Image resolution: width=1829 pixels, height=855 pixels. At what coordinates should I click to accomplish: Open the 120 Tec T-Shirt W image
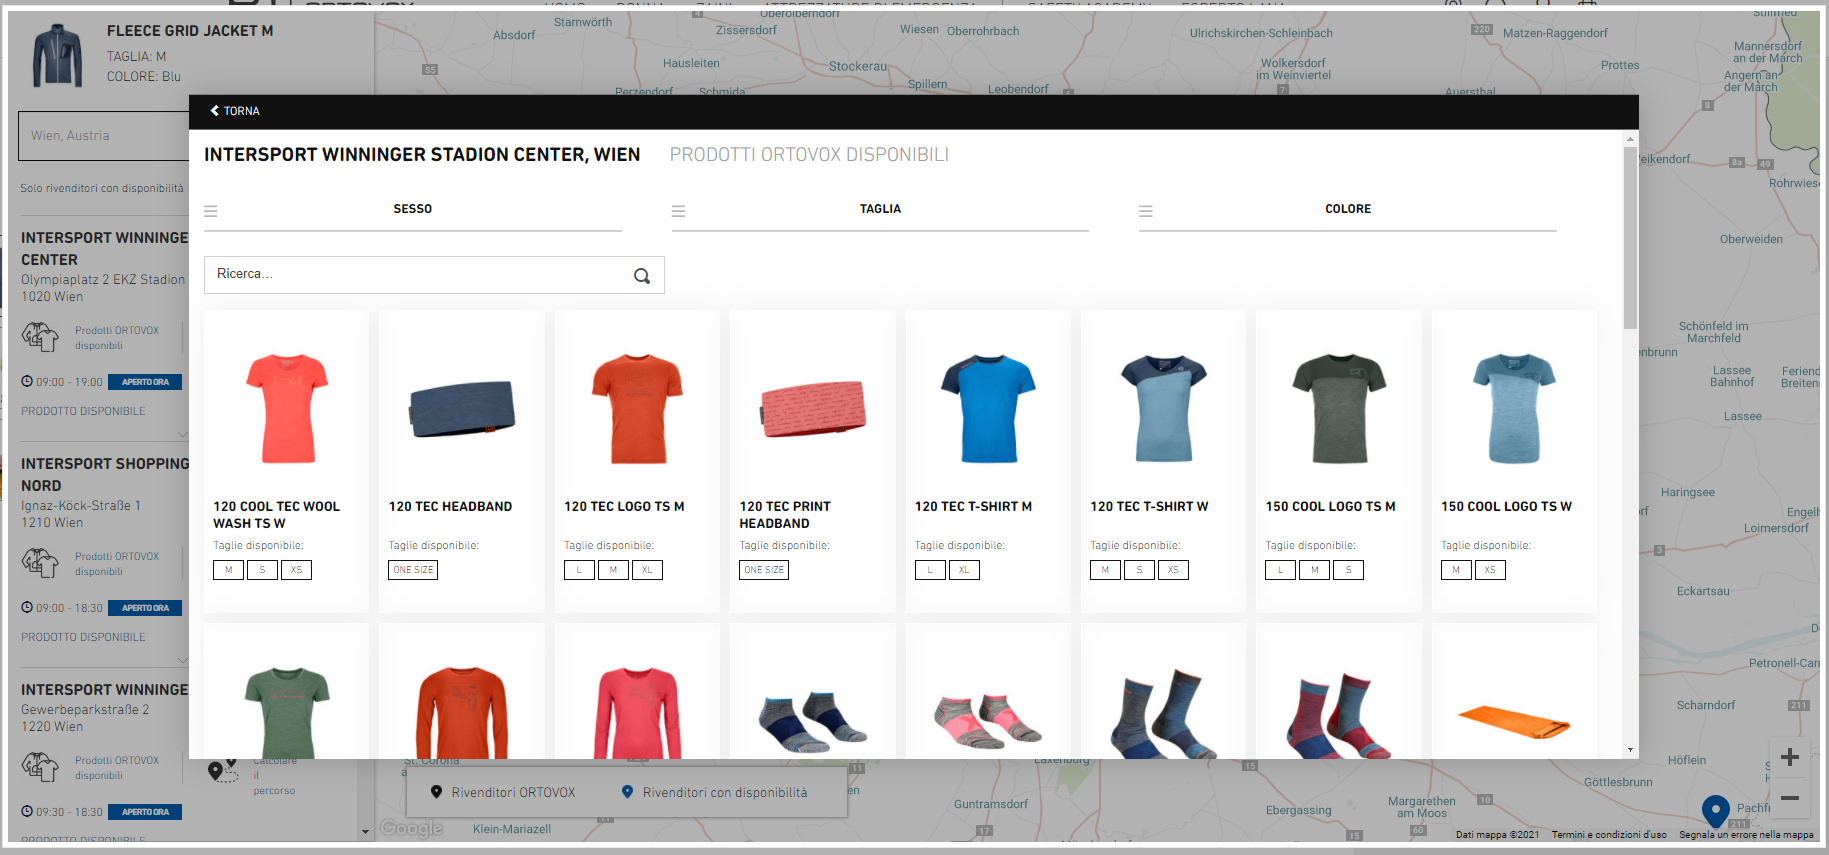coord(1164,408)
